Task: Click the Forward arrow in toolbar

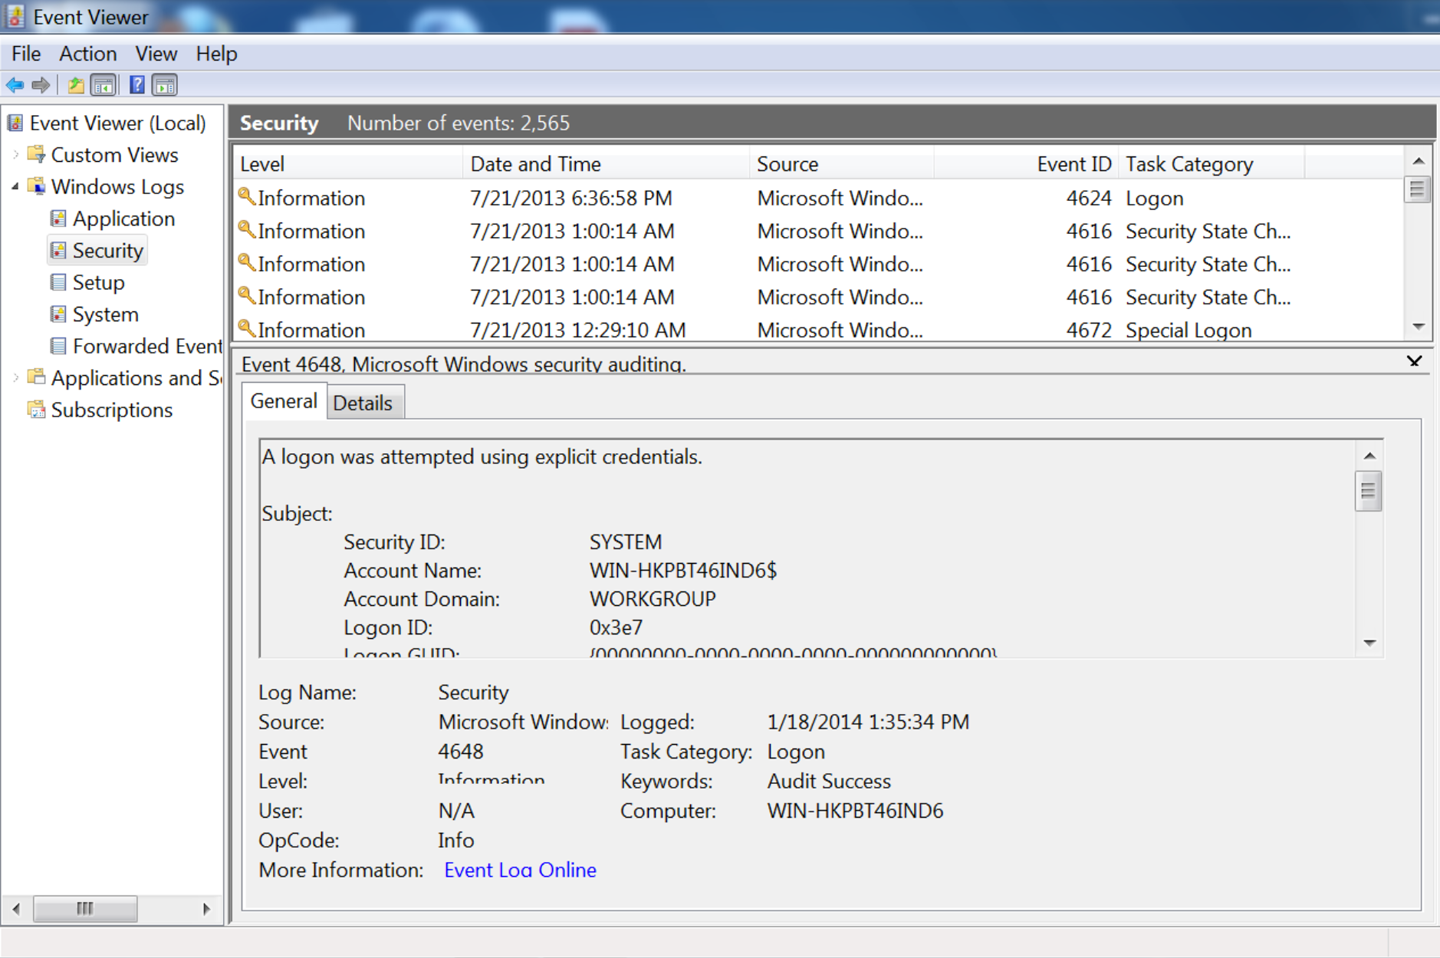Action: [41, 85]
